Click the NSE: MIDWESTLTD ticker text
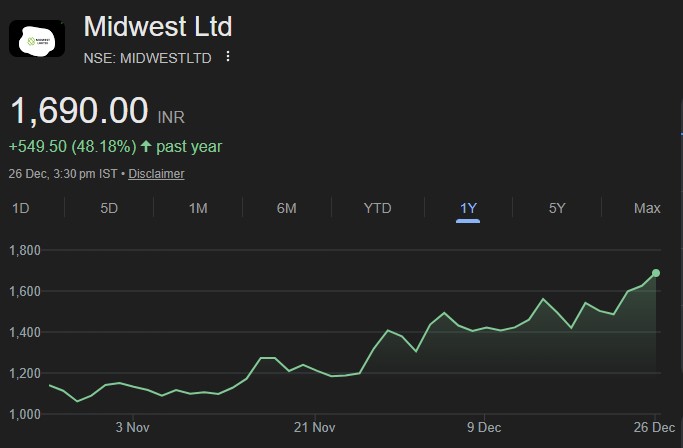Viewport: 683px width, 448px height. tap(148, 58)
